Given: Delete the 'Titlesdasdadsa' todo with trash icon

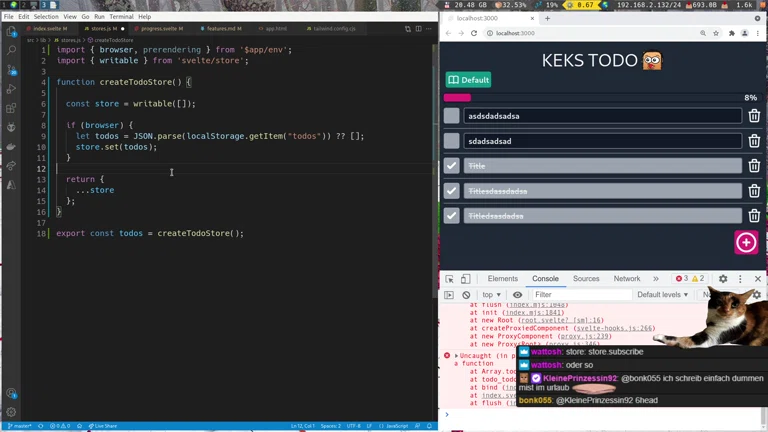Looking at the screenshot, I should pos(754,191).
